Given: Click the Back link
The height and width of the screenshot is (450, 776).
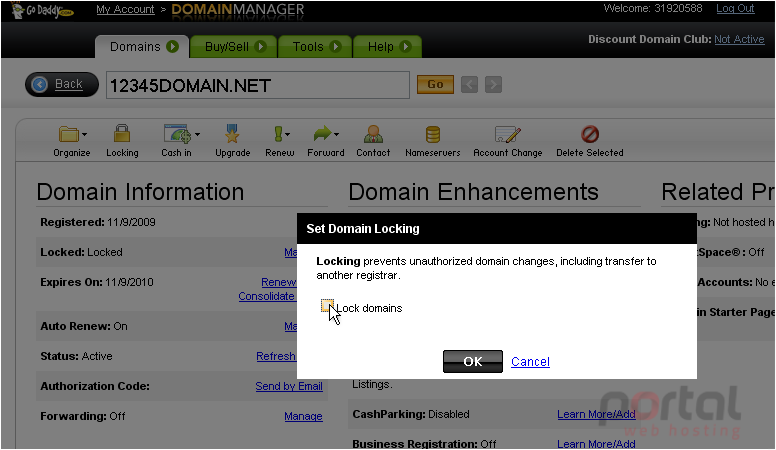Looking at the screenshot, I should (68, 84).
